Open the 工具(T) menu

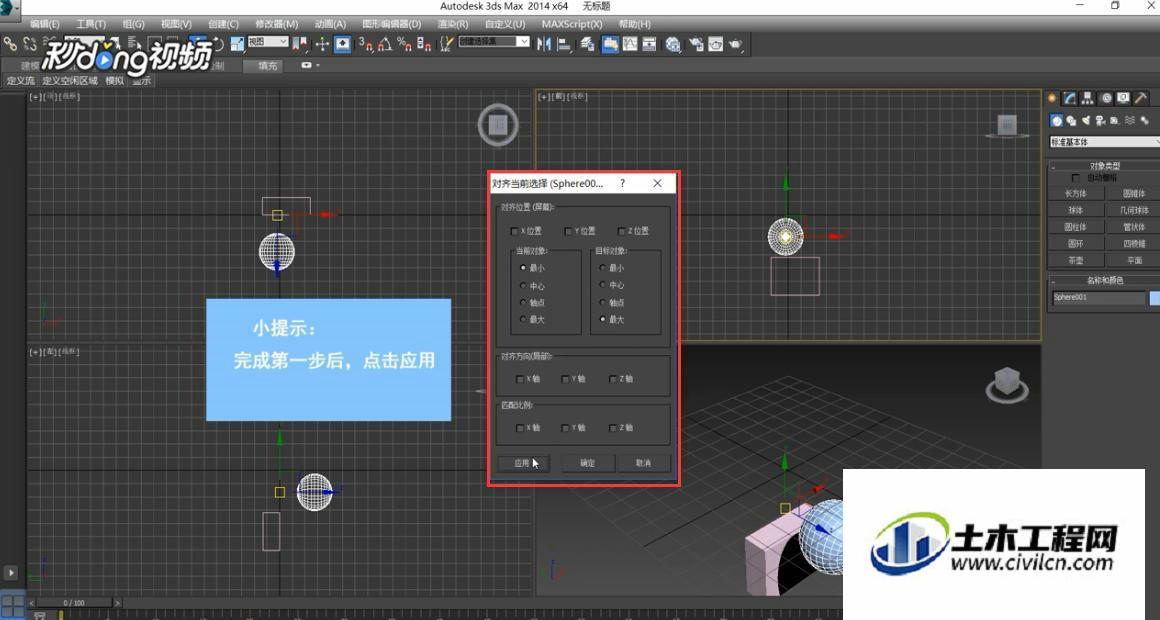point(91,24)
